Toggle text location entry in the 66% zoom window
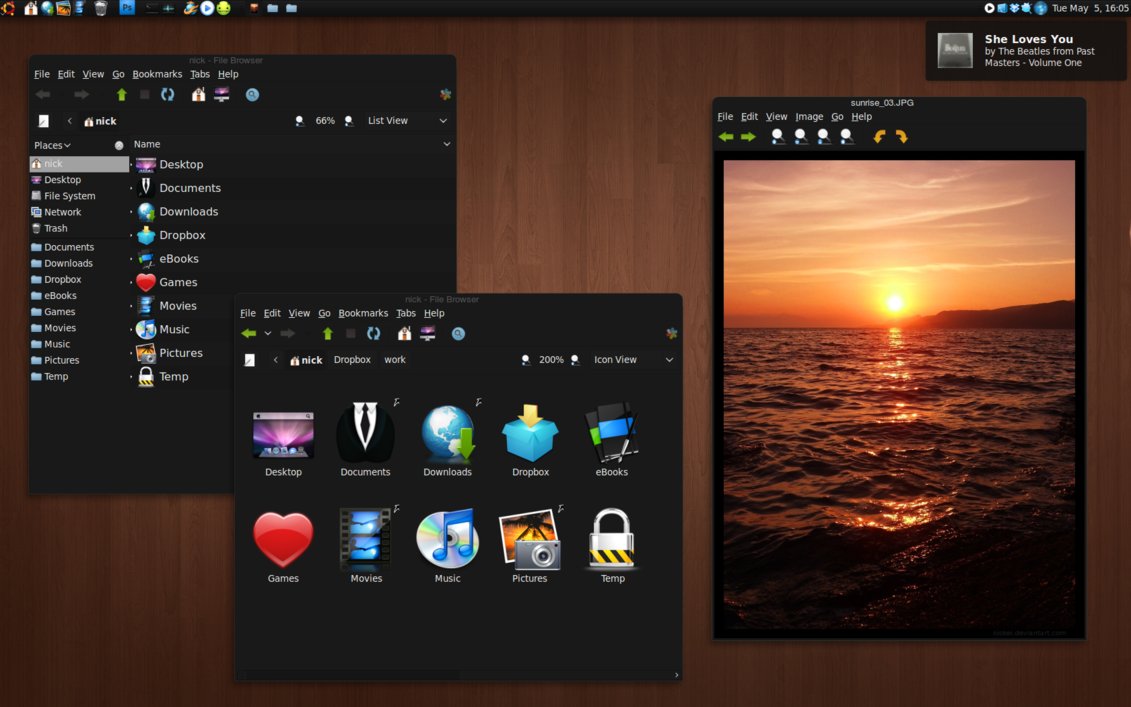The height and width of the screenshot is (707, 1131). (43, 121)
